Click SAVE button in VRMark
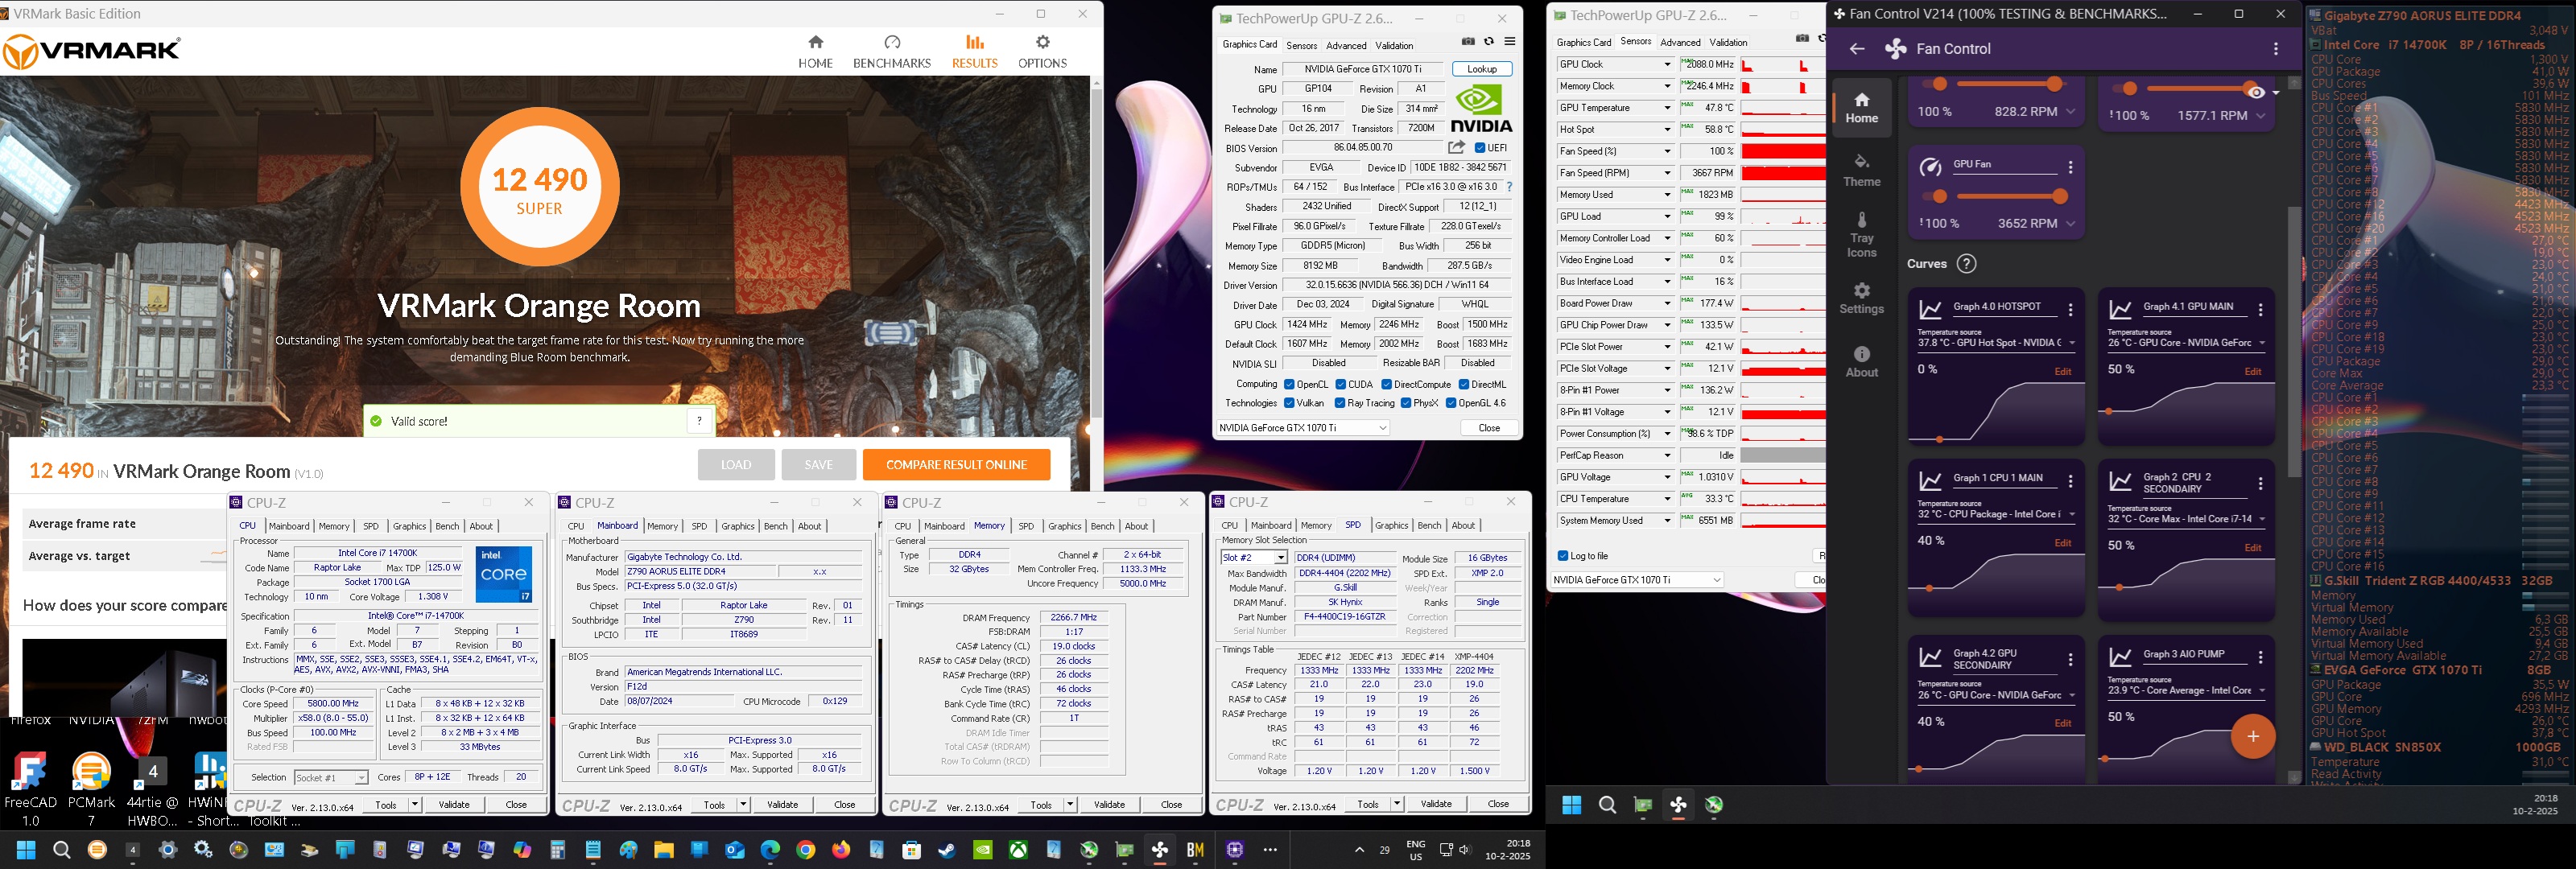 point(818,465)
